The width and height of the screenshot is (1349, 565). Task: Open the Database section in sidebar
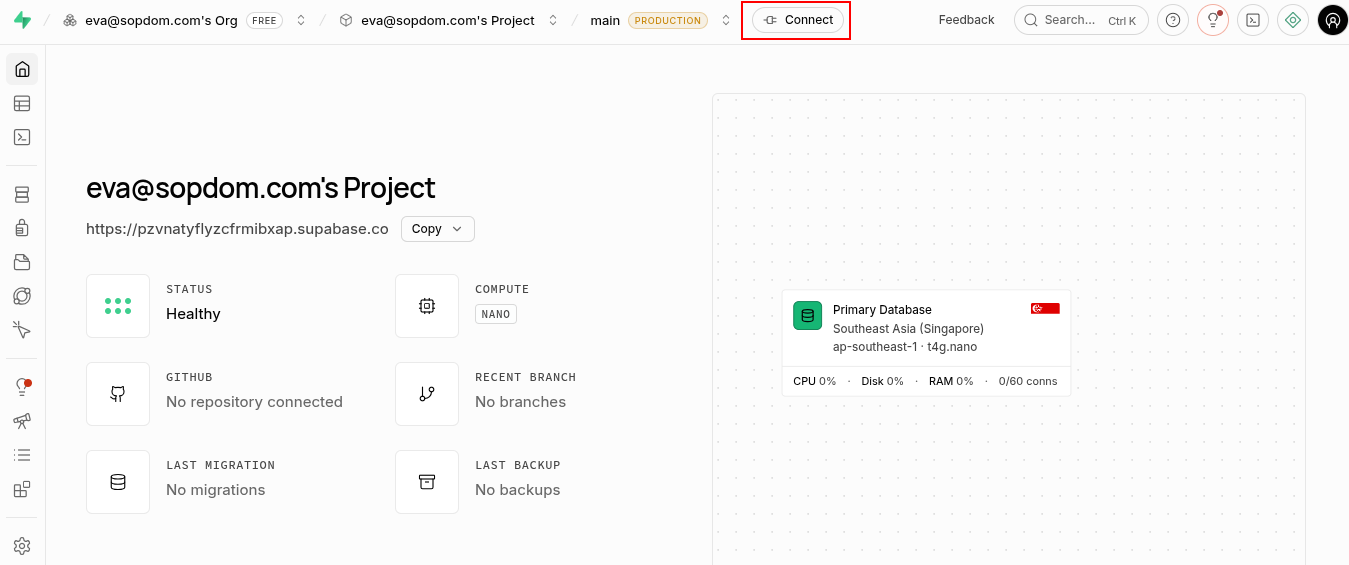pos(22,194)
